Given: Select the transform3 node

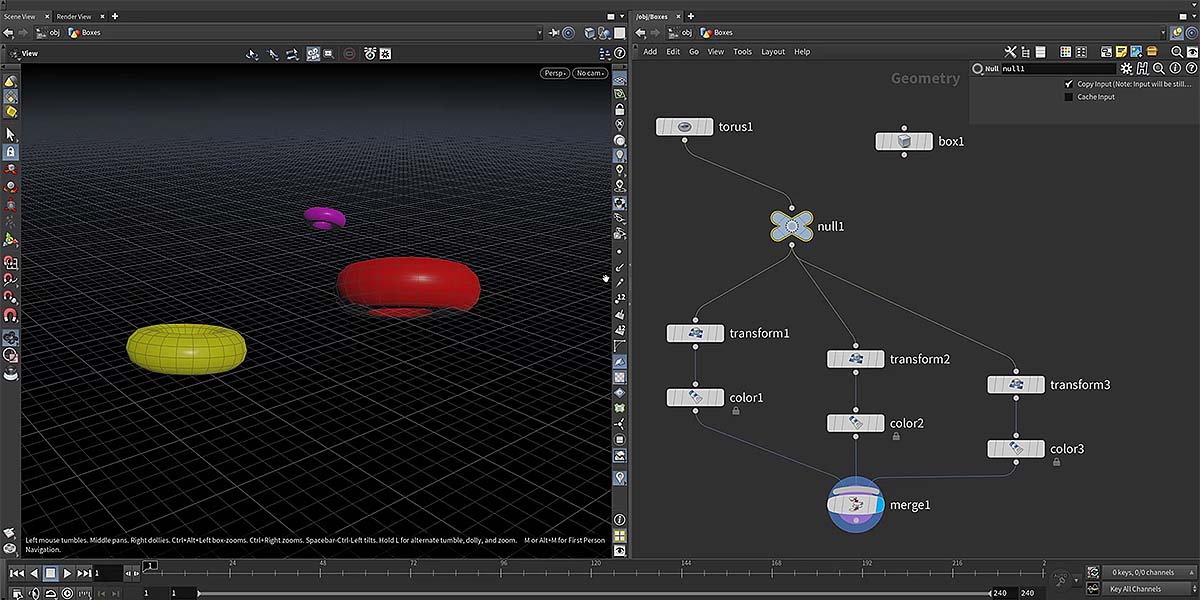Looking at the screenshot, I should click(x=1016, y=385).
